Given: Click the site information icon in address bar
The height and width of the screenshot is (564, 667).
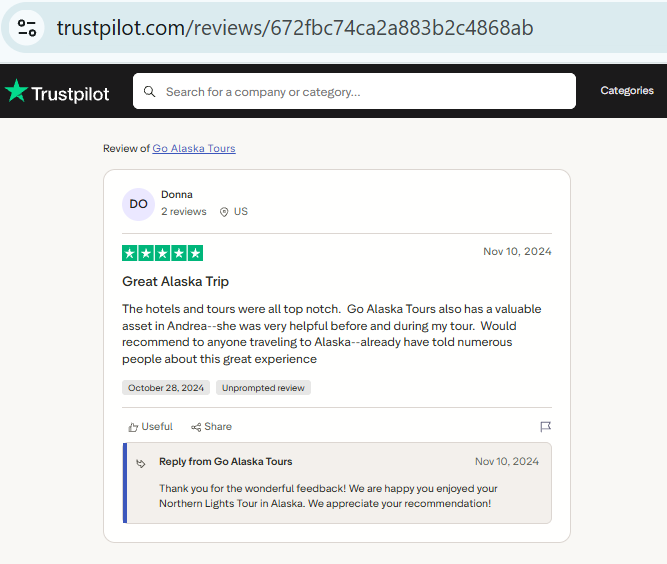Looking at the screenshot, I should pos(27,28).
